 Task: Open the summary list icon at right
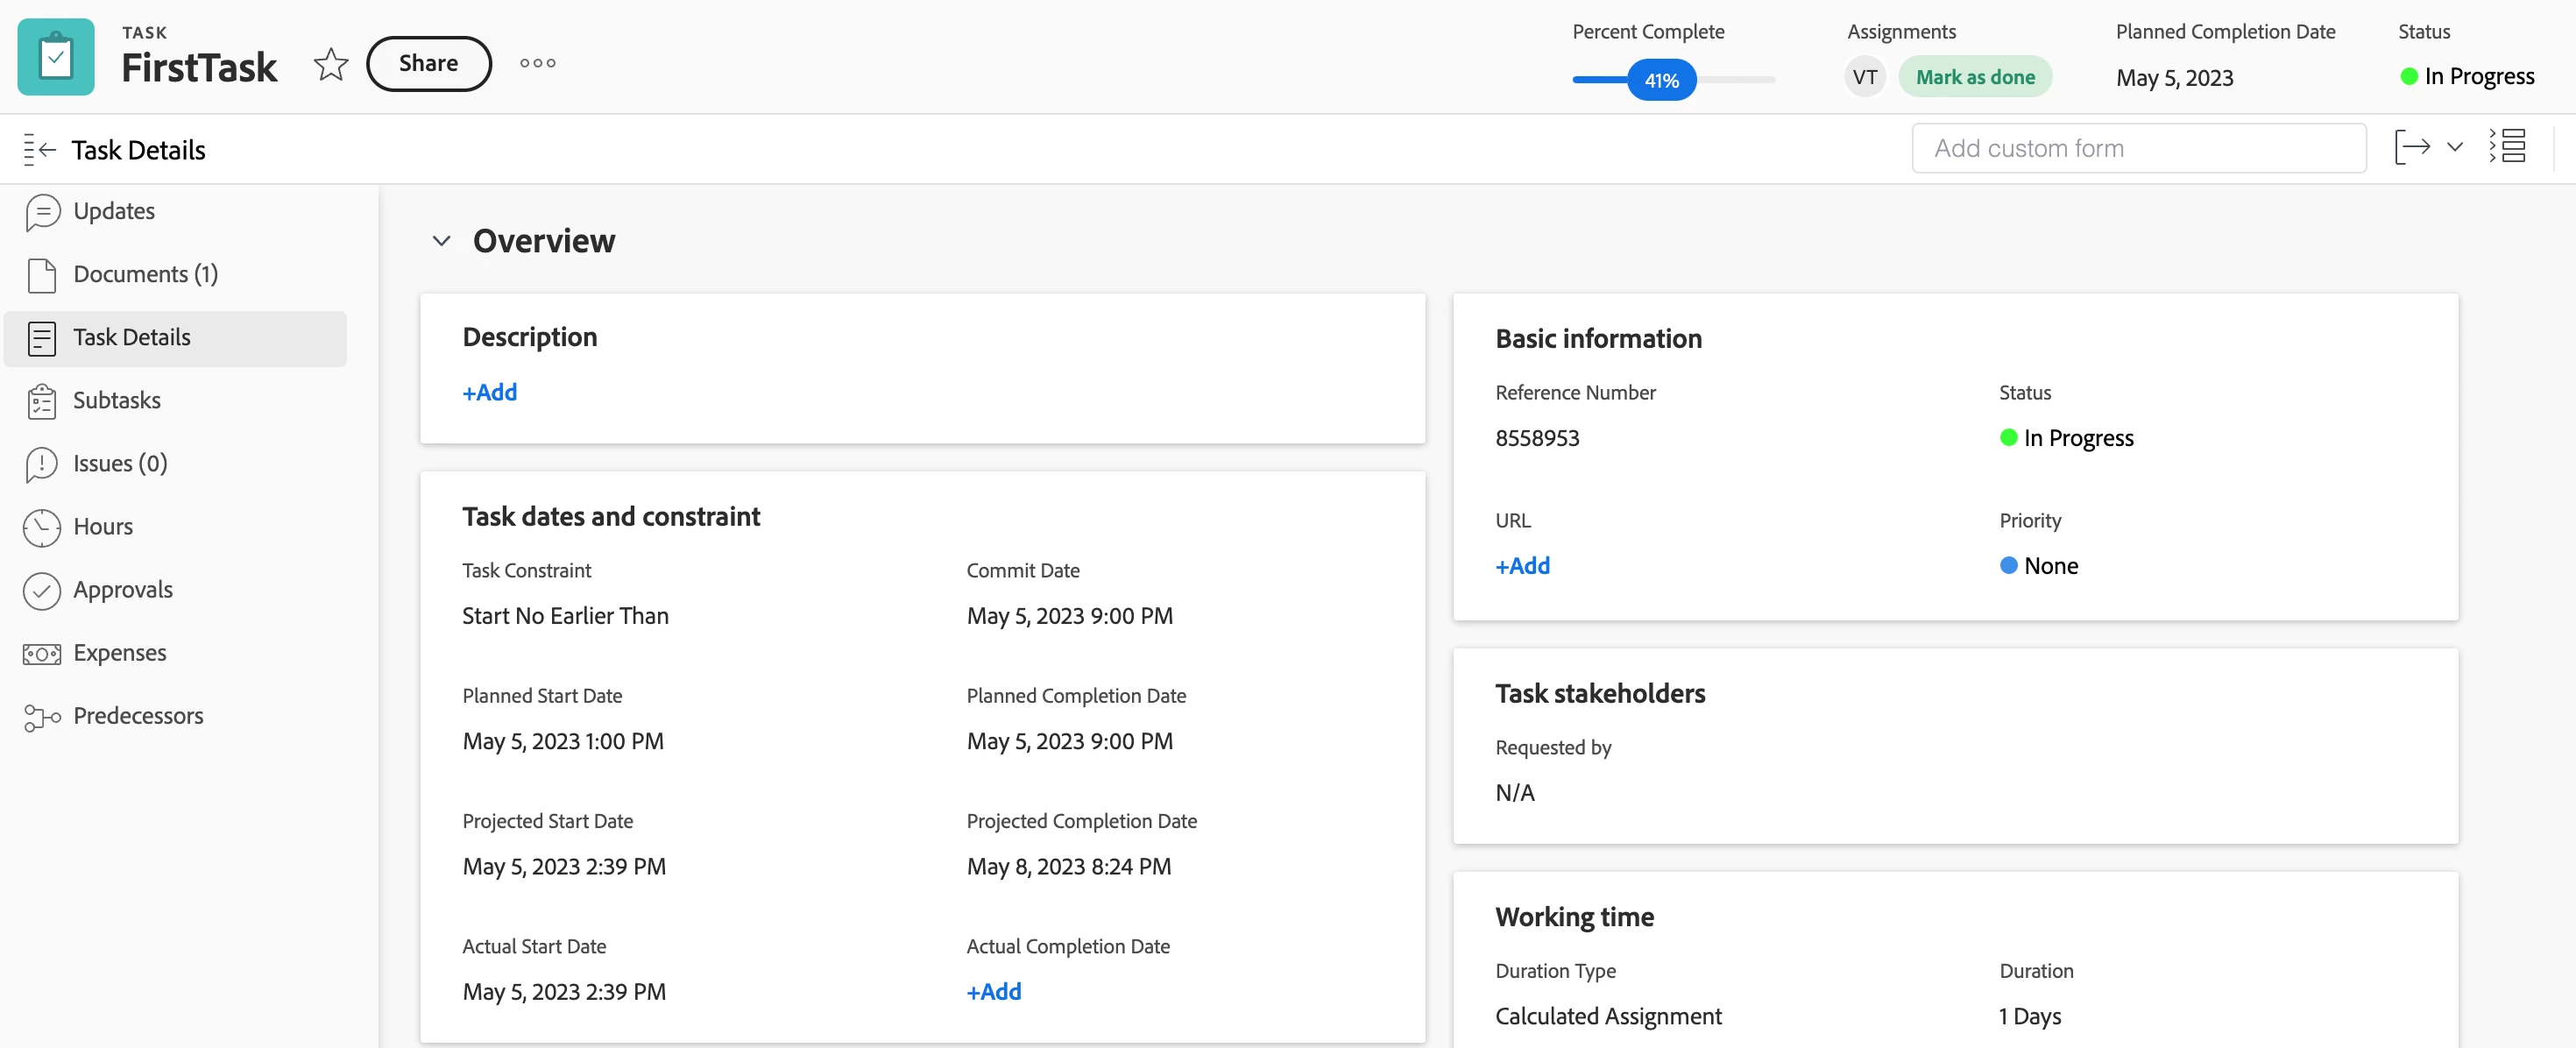[2508, 146]
